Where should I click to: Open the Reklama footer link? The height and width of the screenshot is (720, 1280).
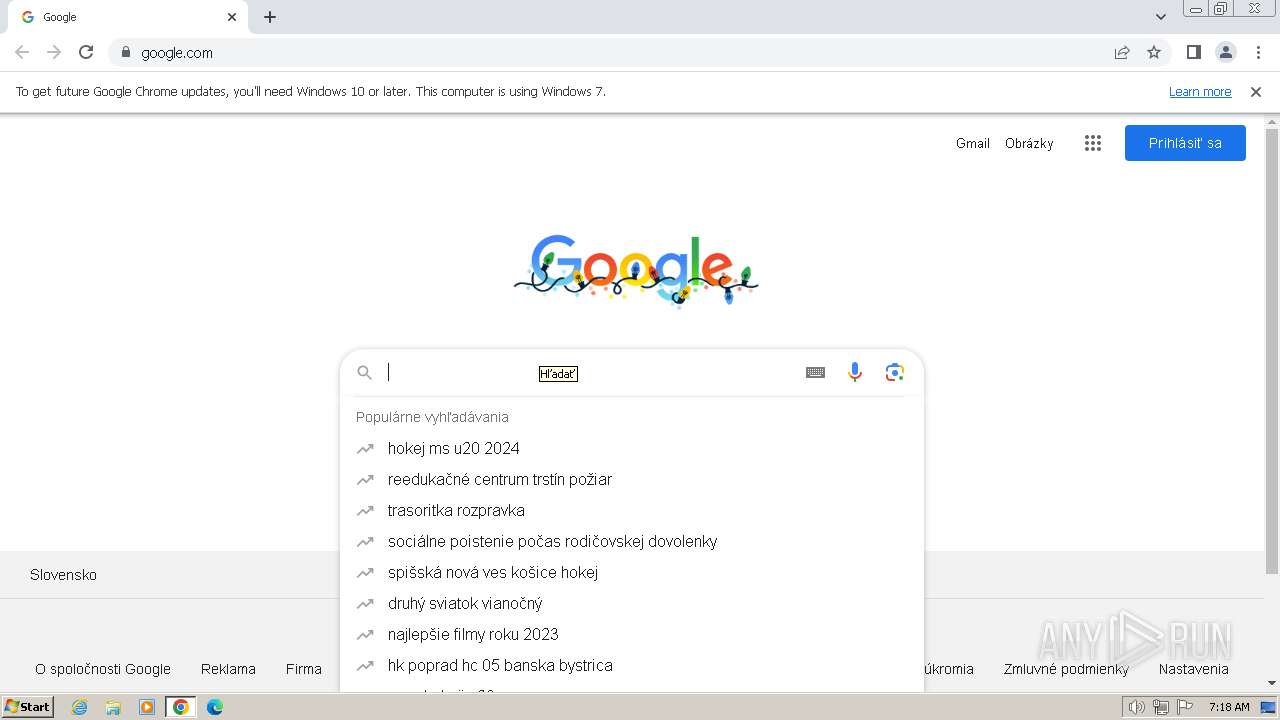pos(228,669)
